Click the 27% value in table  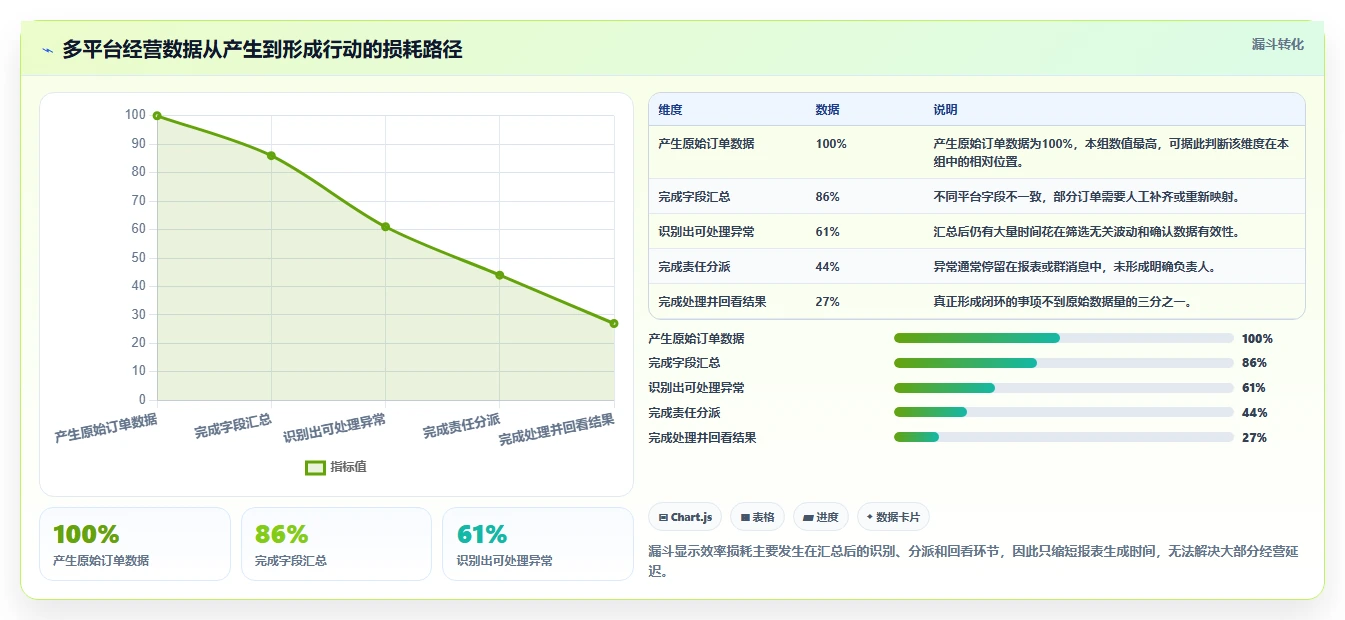827,302
